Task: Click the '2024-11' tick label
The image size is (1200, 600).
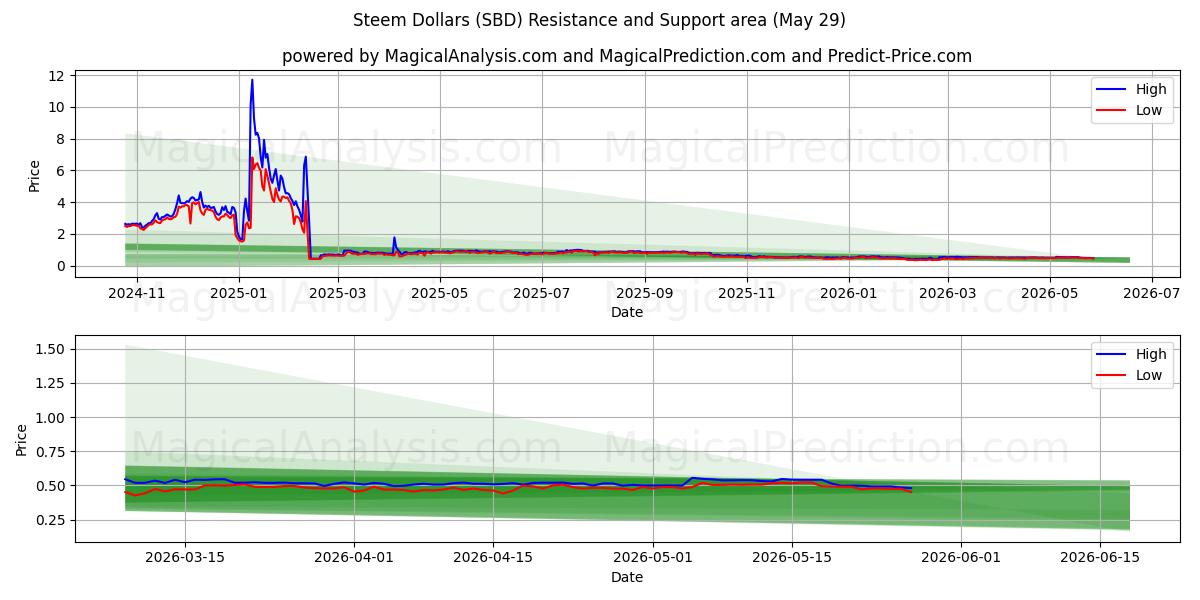Action: coord(137,293)
